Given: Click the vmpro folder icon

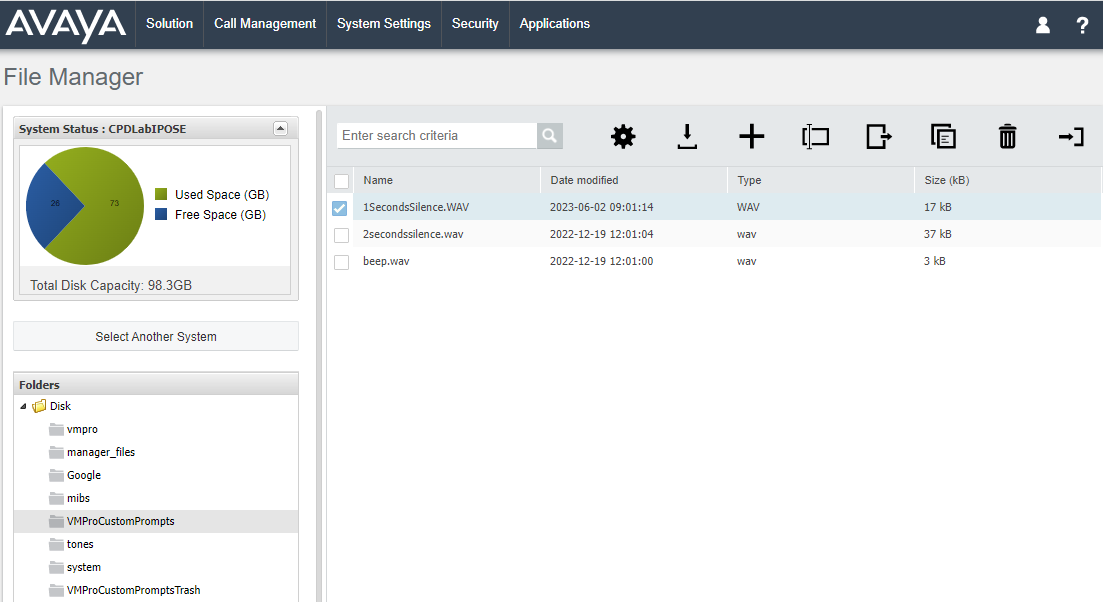Looking at the screenshot, I should click(56, 429).
